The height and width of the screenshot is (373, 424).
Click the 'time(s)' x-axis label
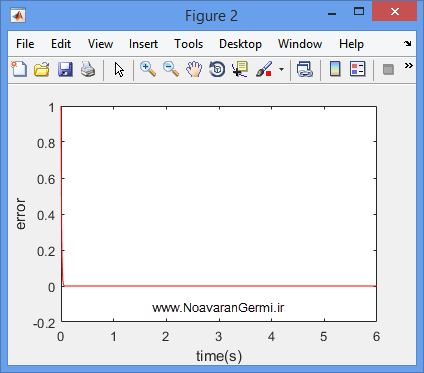tap(219, 356)
